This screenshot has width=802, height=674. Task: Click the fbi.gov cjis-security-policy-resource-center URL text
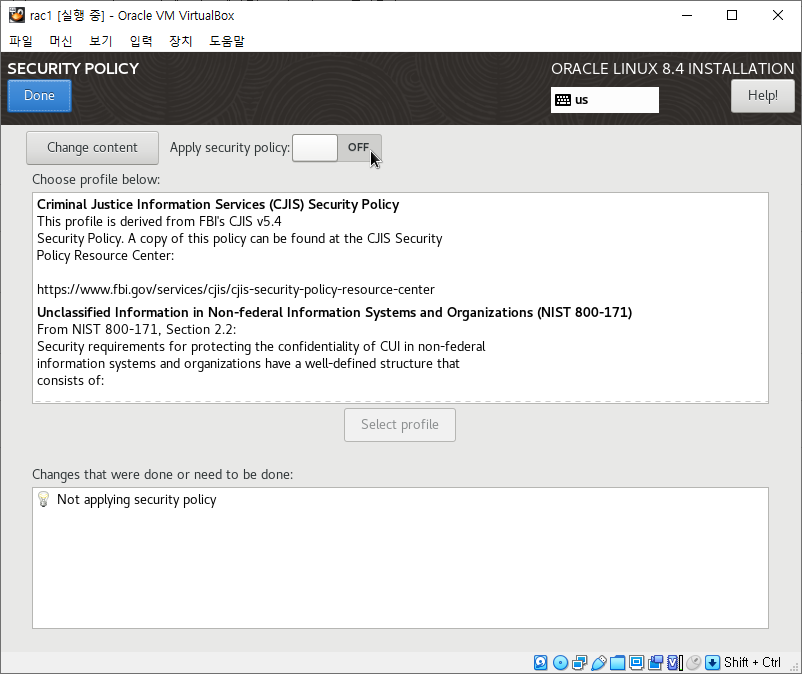tap(236, 289)
